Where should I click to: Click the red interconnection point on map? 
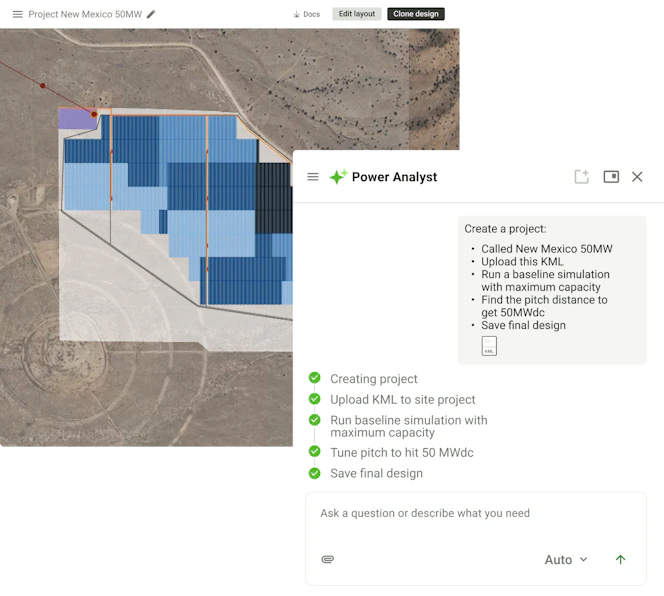(94, 114)
